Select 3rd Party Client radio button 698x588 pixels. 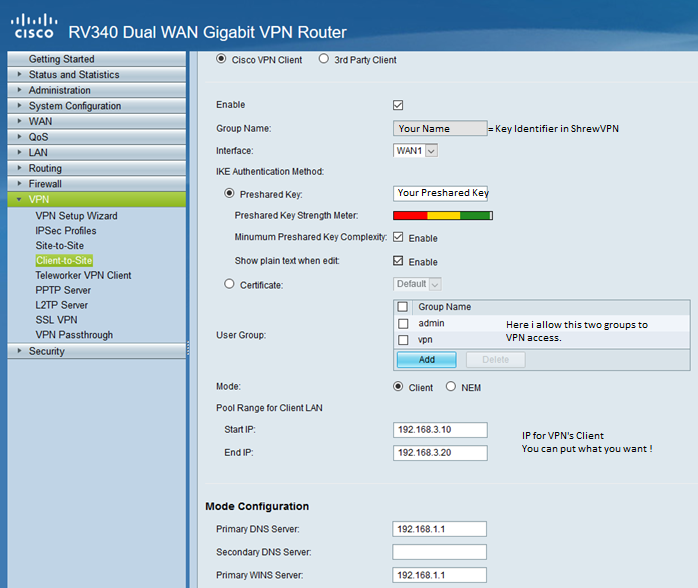click(x=324, y=59)
